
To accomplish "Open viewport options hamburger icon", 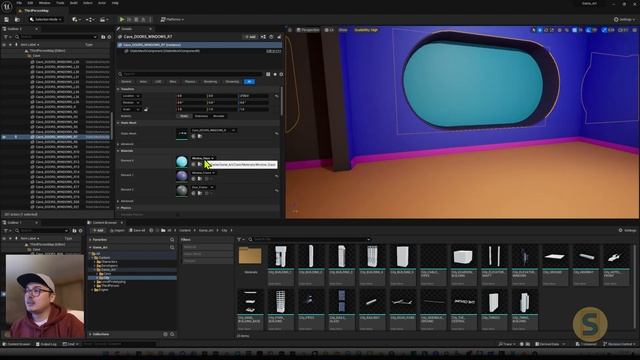I will [x=290, y=30].
